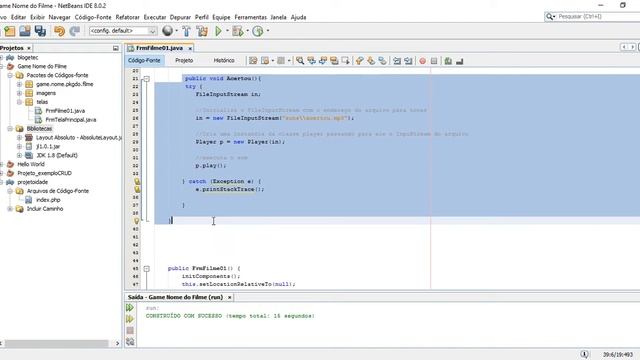
Task: Click the second re-run icon in output panel
Action: (x=130, y=319)
